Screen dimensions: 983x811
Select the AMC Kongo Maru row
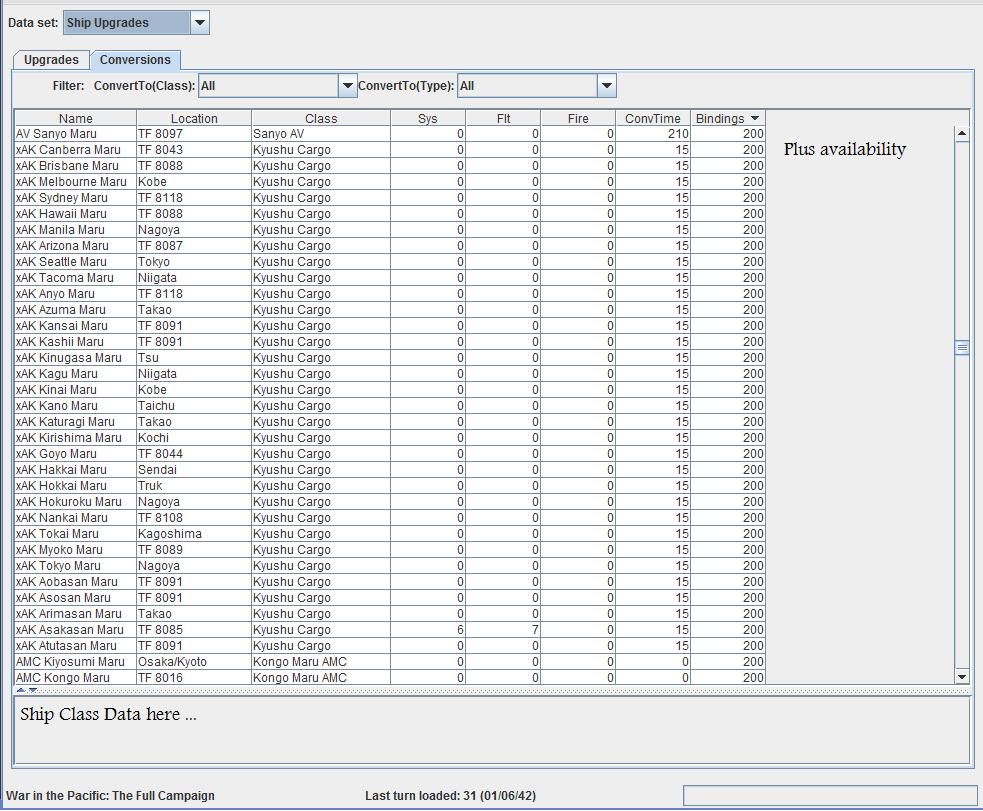point(389,677)
